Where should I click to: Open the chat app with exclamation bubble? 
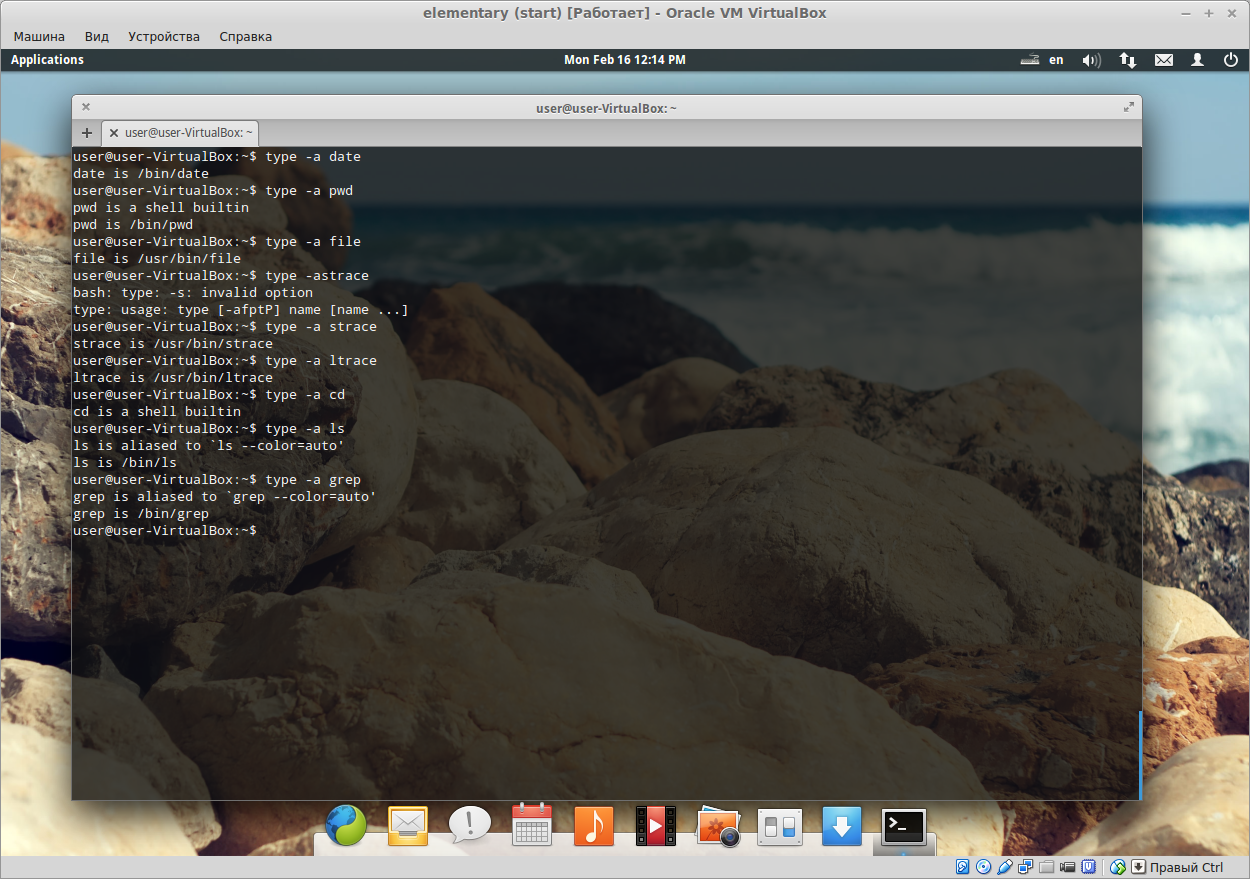click(470, 826)
